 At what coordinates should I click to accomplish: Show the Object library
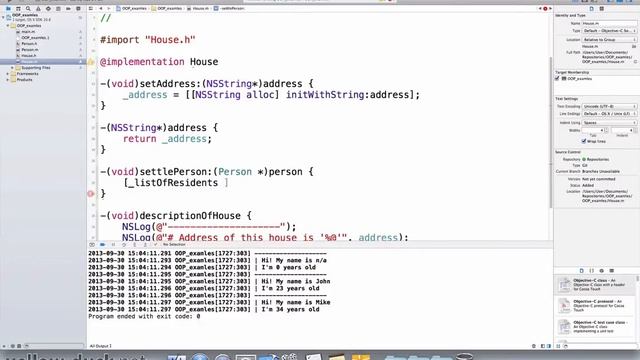pyautogui.click(x=602, y=271)
